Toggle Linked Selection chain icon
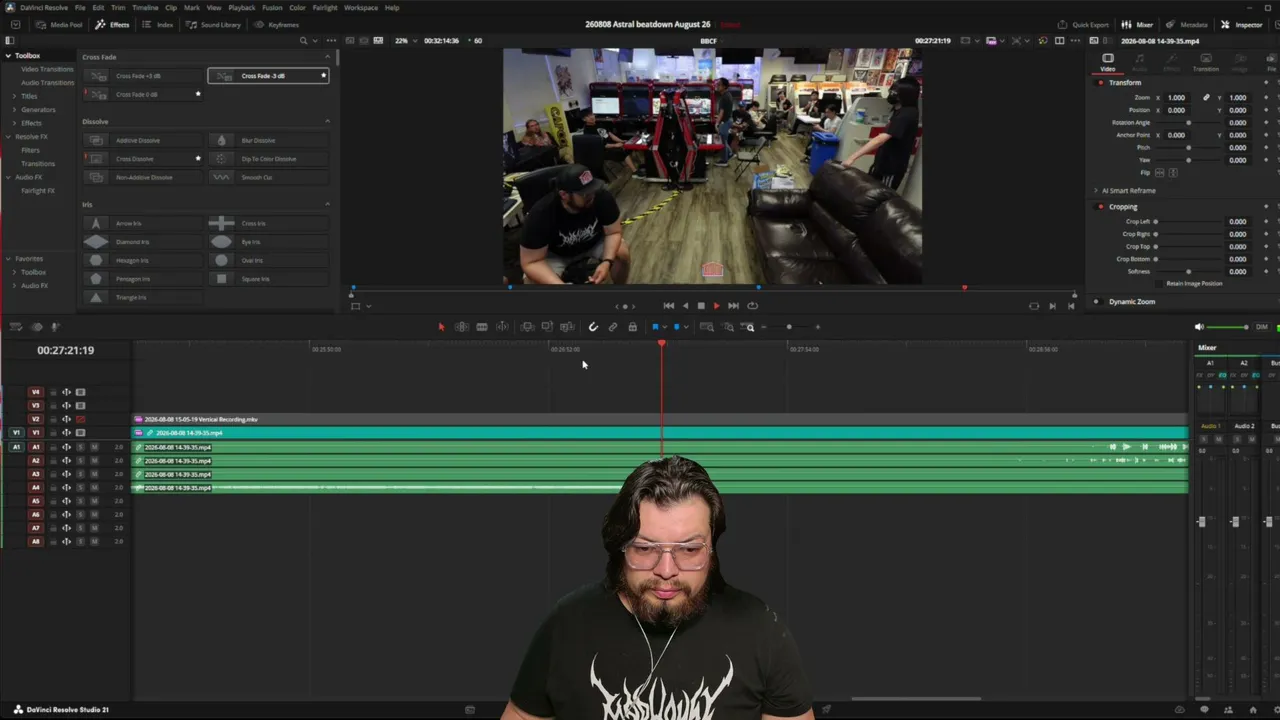 pos(613,327)
